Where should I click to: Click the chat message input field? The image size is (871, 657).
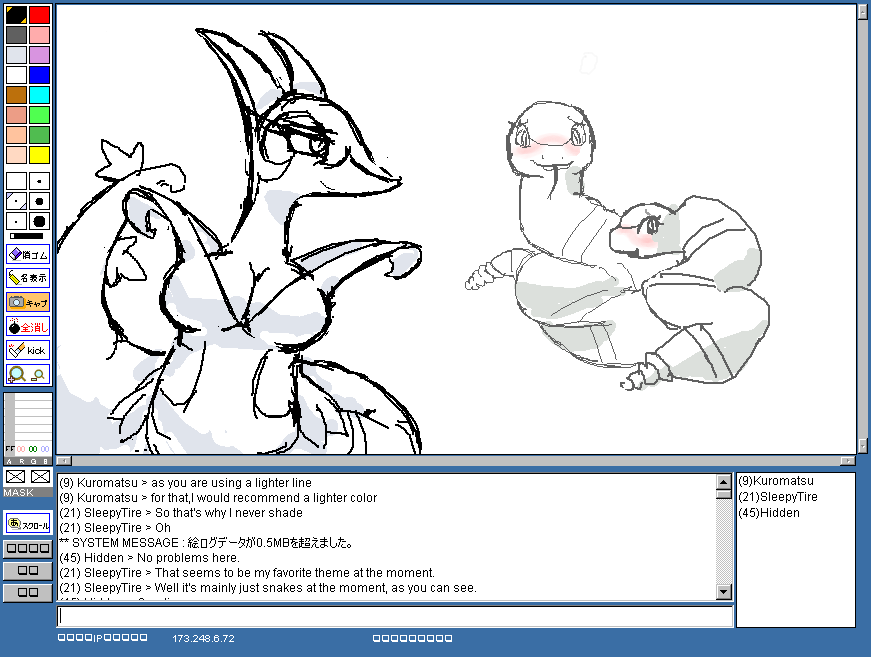(395, 616)
